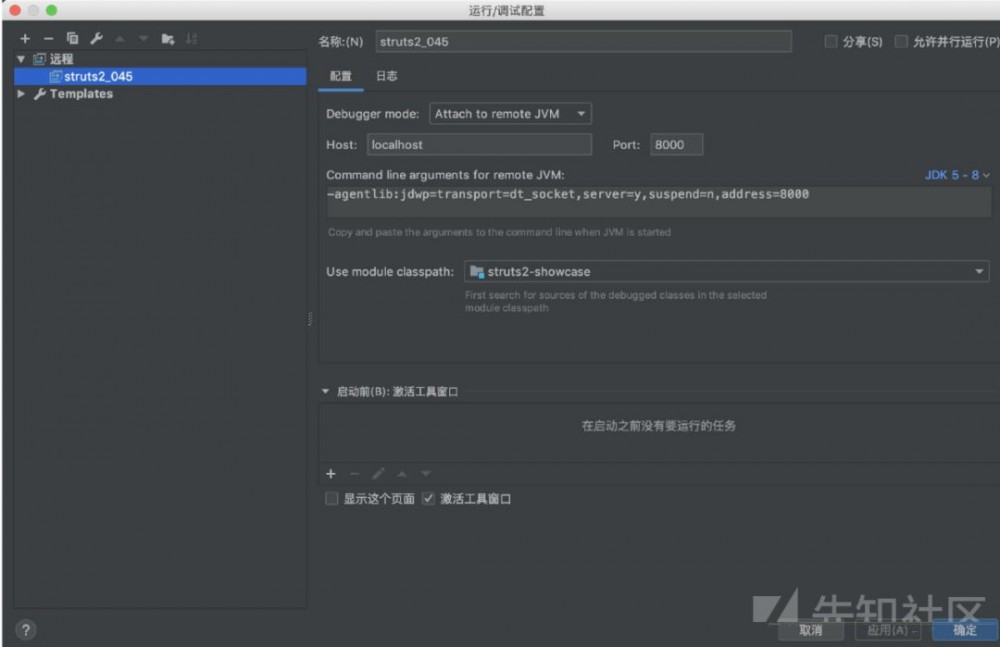Add a before-launch task with plus icon
The width and height of the screenshot is (1000, 647).
pos(331,473)
